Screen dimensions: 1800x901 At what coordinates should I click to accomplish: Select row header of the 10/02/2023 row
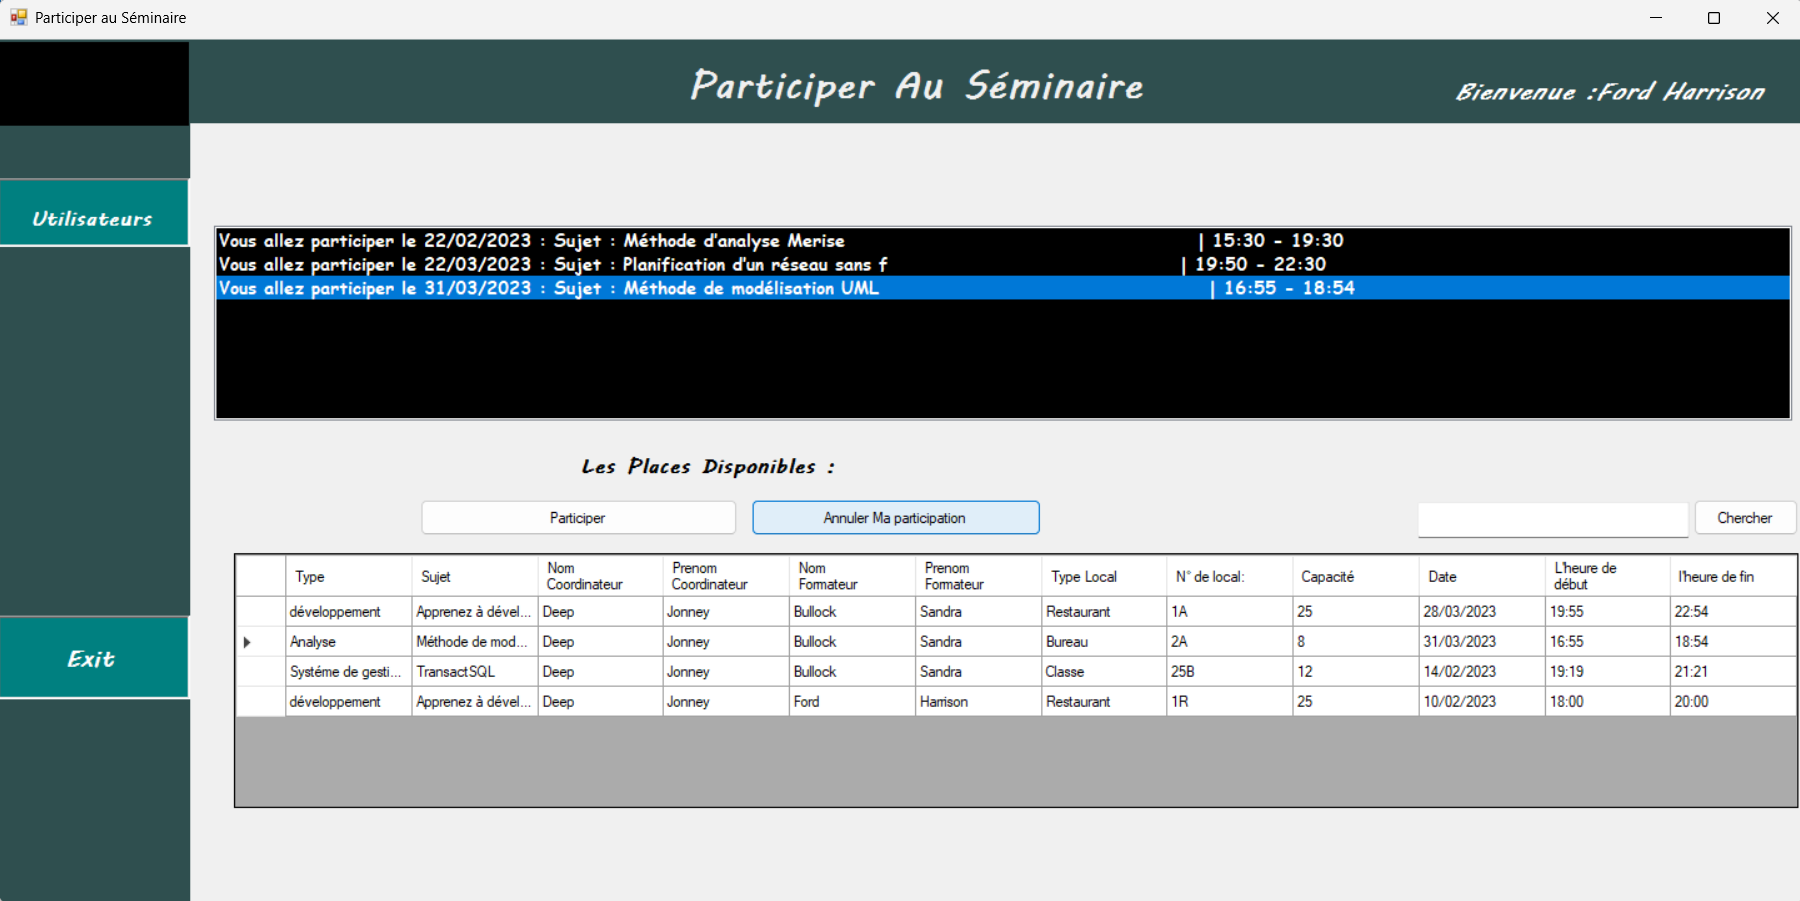pos(260,702)
